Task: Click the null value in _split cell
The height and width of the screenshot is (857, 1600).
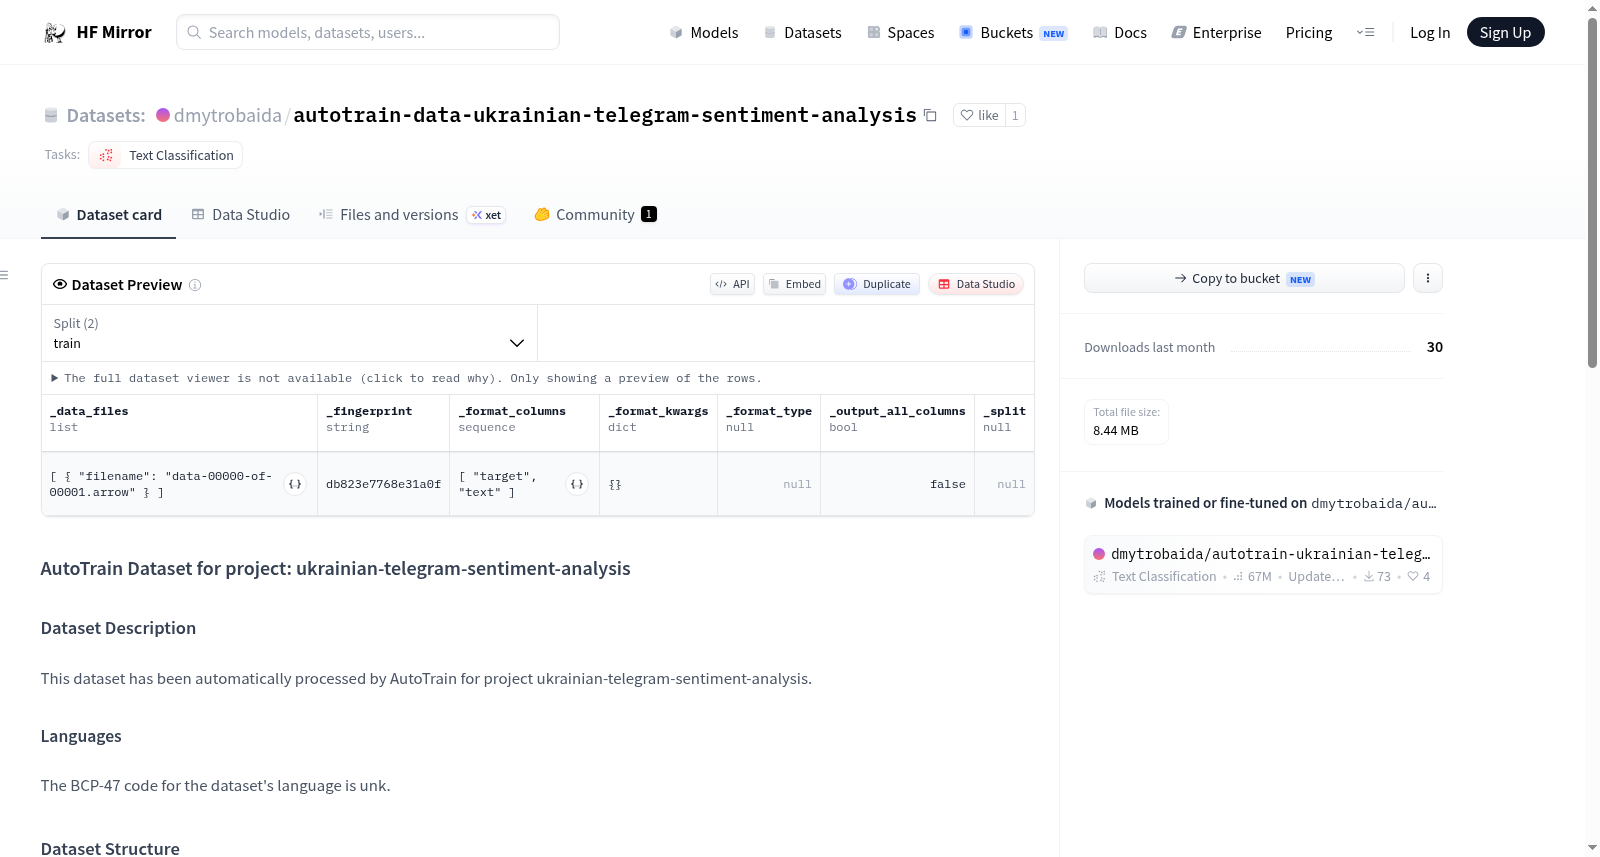Action: click(1011, 484)
